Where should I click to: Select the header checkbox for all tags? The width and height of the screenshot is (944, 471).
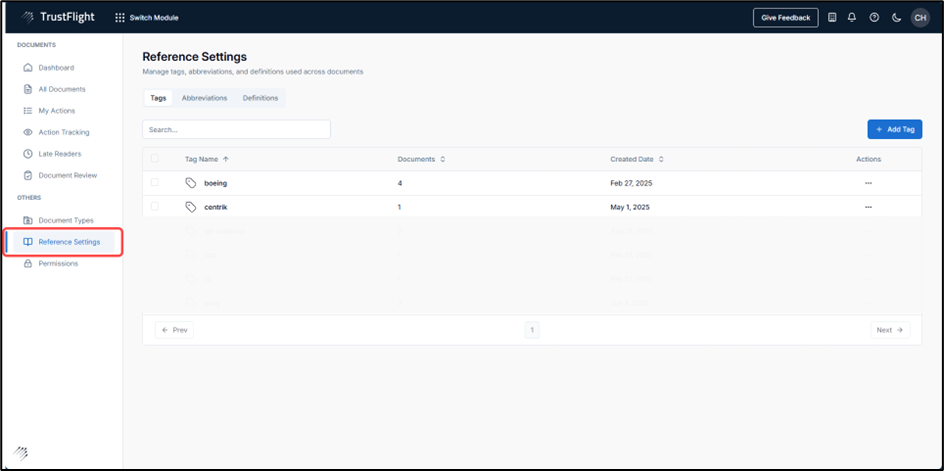pos(155,159)
